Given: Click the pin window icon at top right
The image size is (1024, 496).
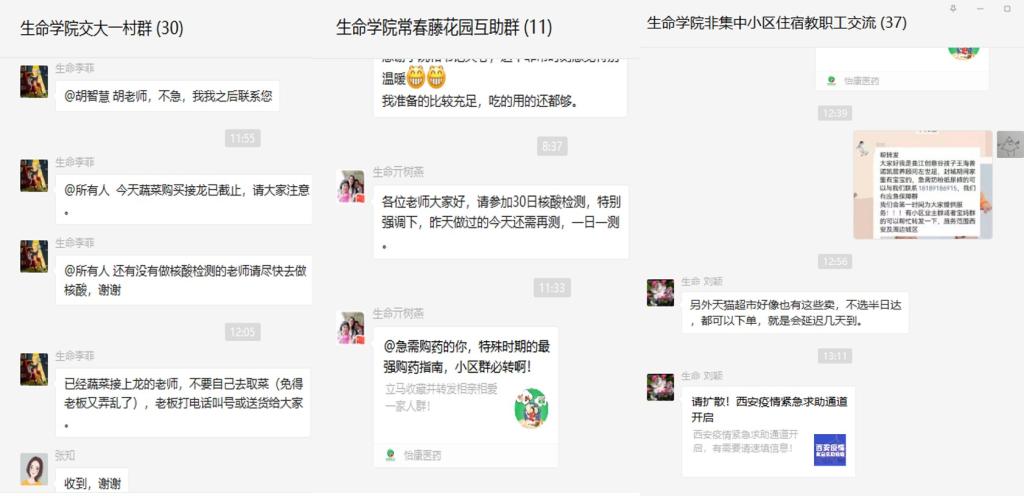Looking at the screenshot, I should pos(953,8).
